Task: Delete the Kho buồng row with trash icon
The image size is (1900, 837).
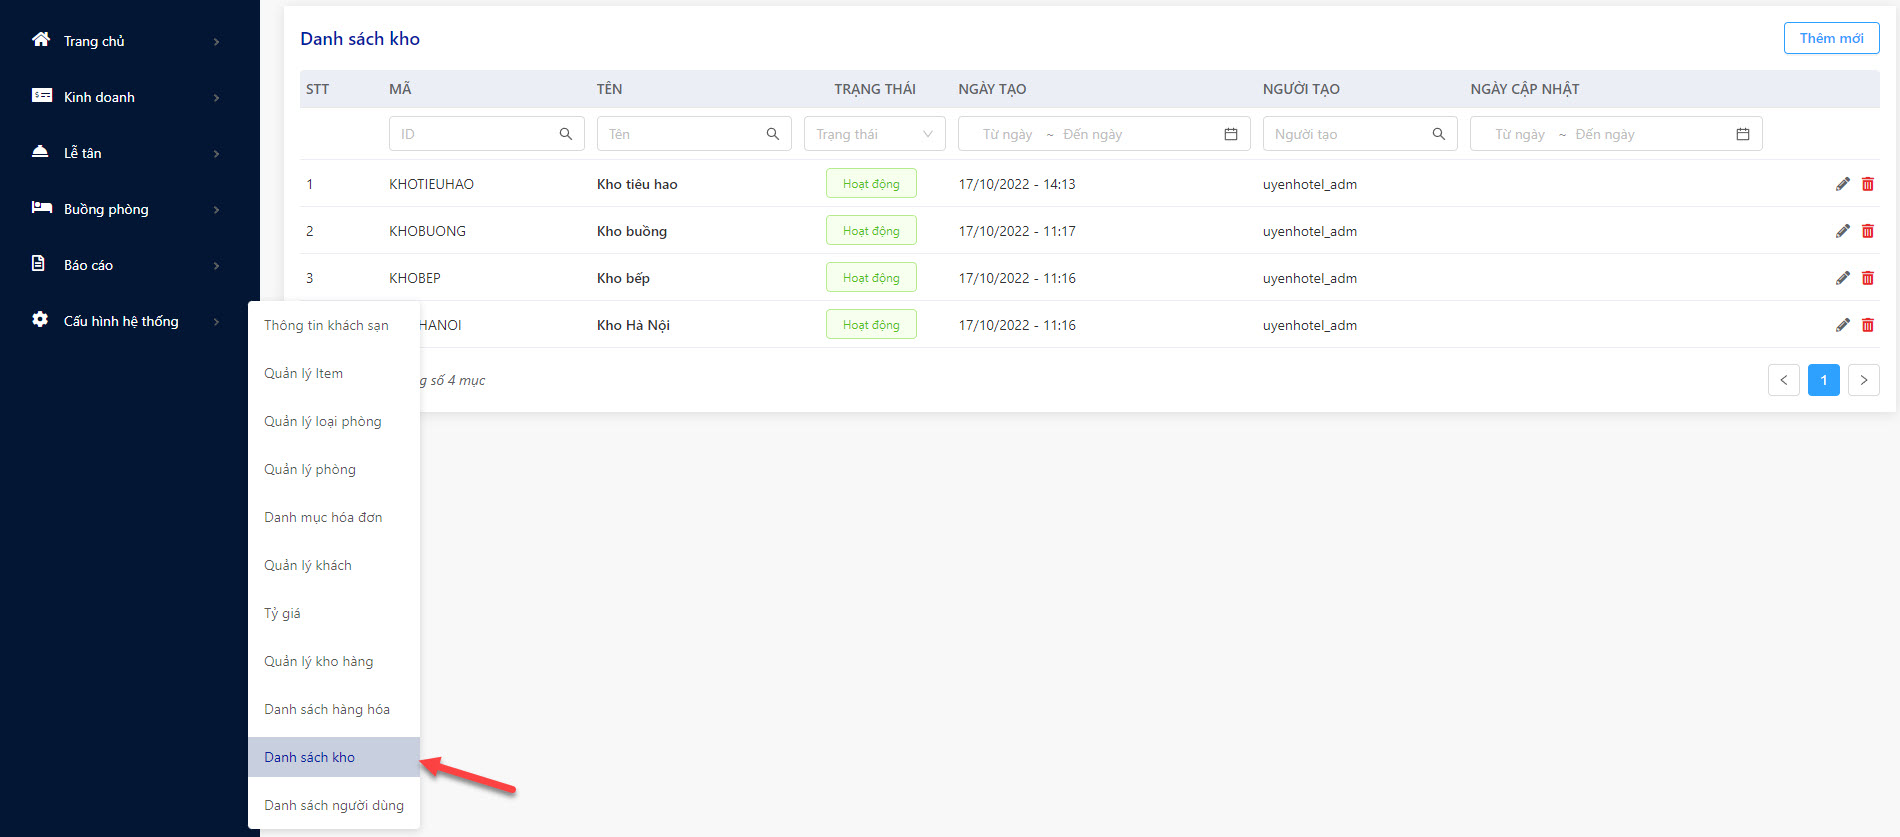Action: 1867,231
